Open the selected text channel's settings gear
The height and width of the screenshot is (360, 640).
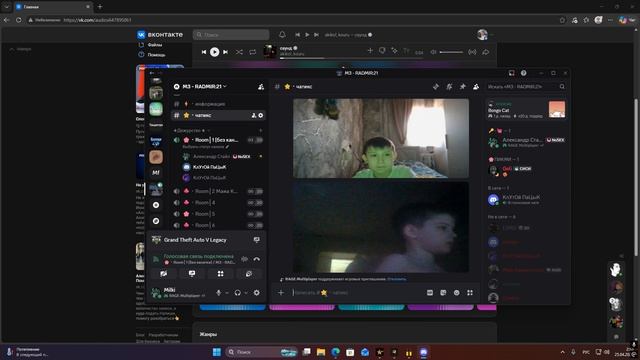(x=261, y=116)
